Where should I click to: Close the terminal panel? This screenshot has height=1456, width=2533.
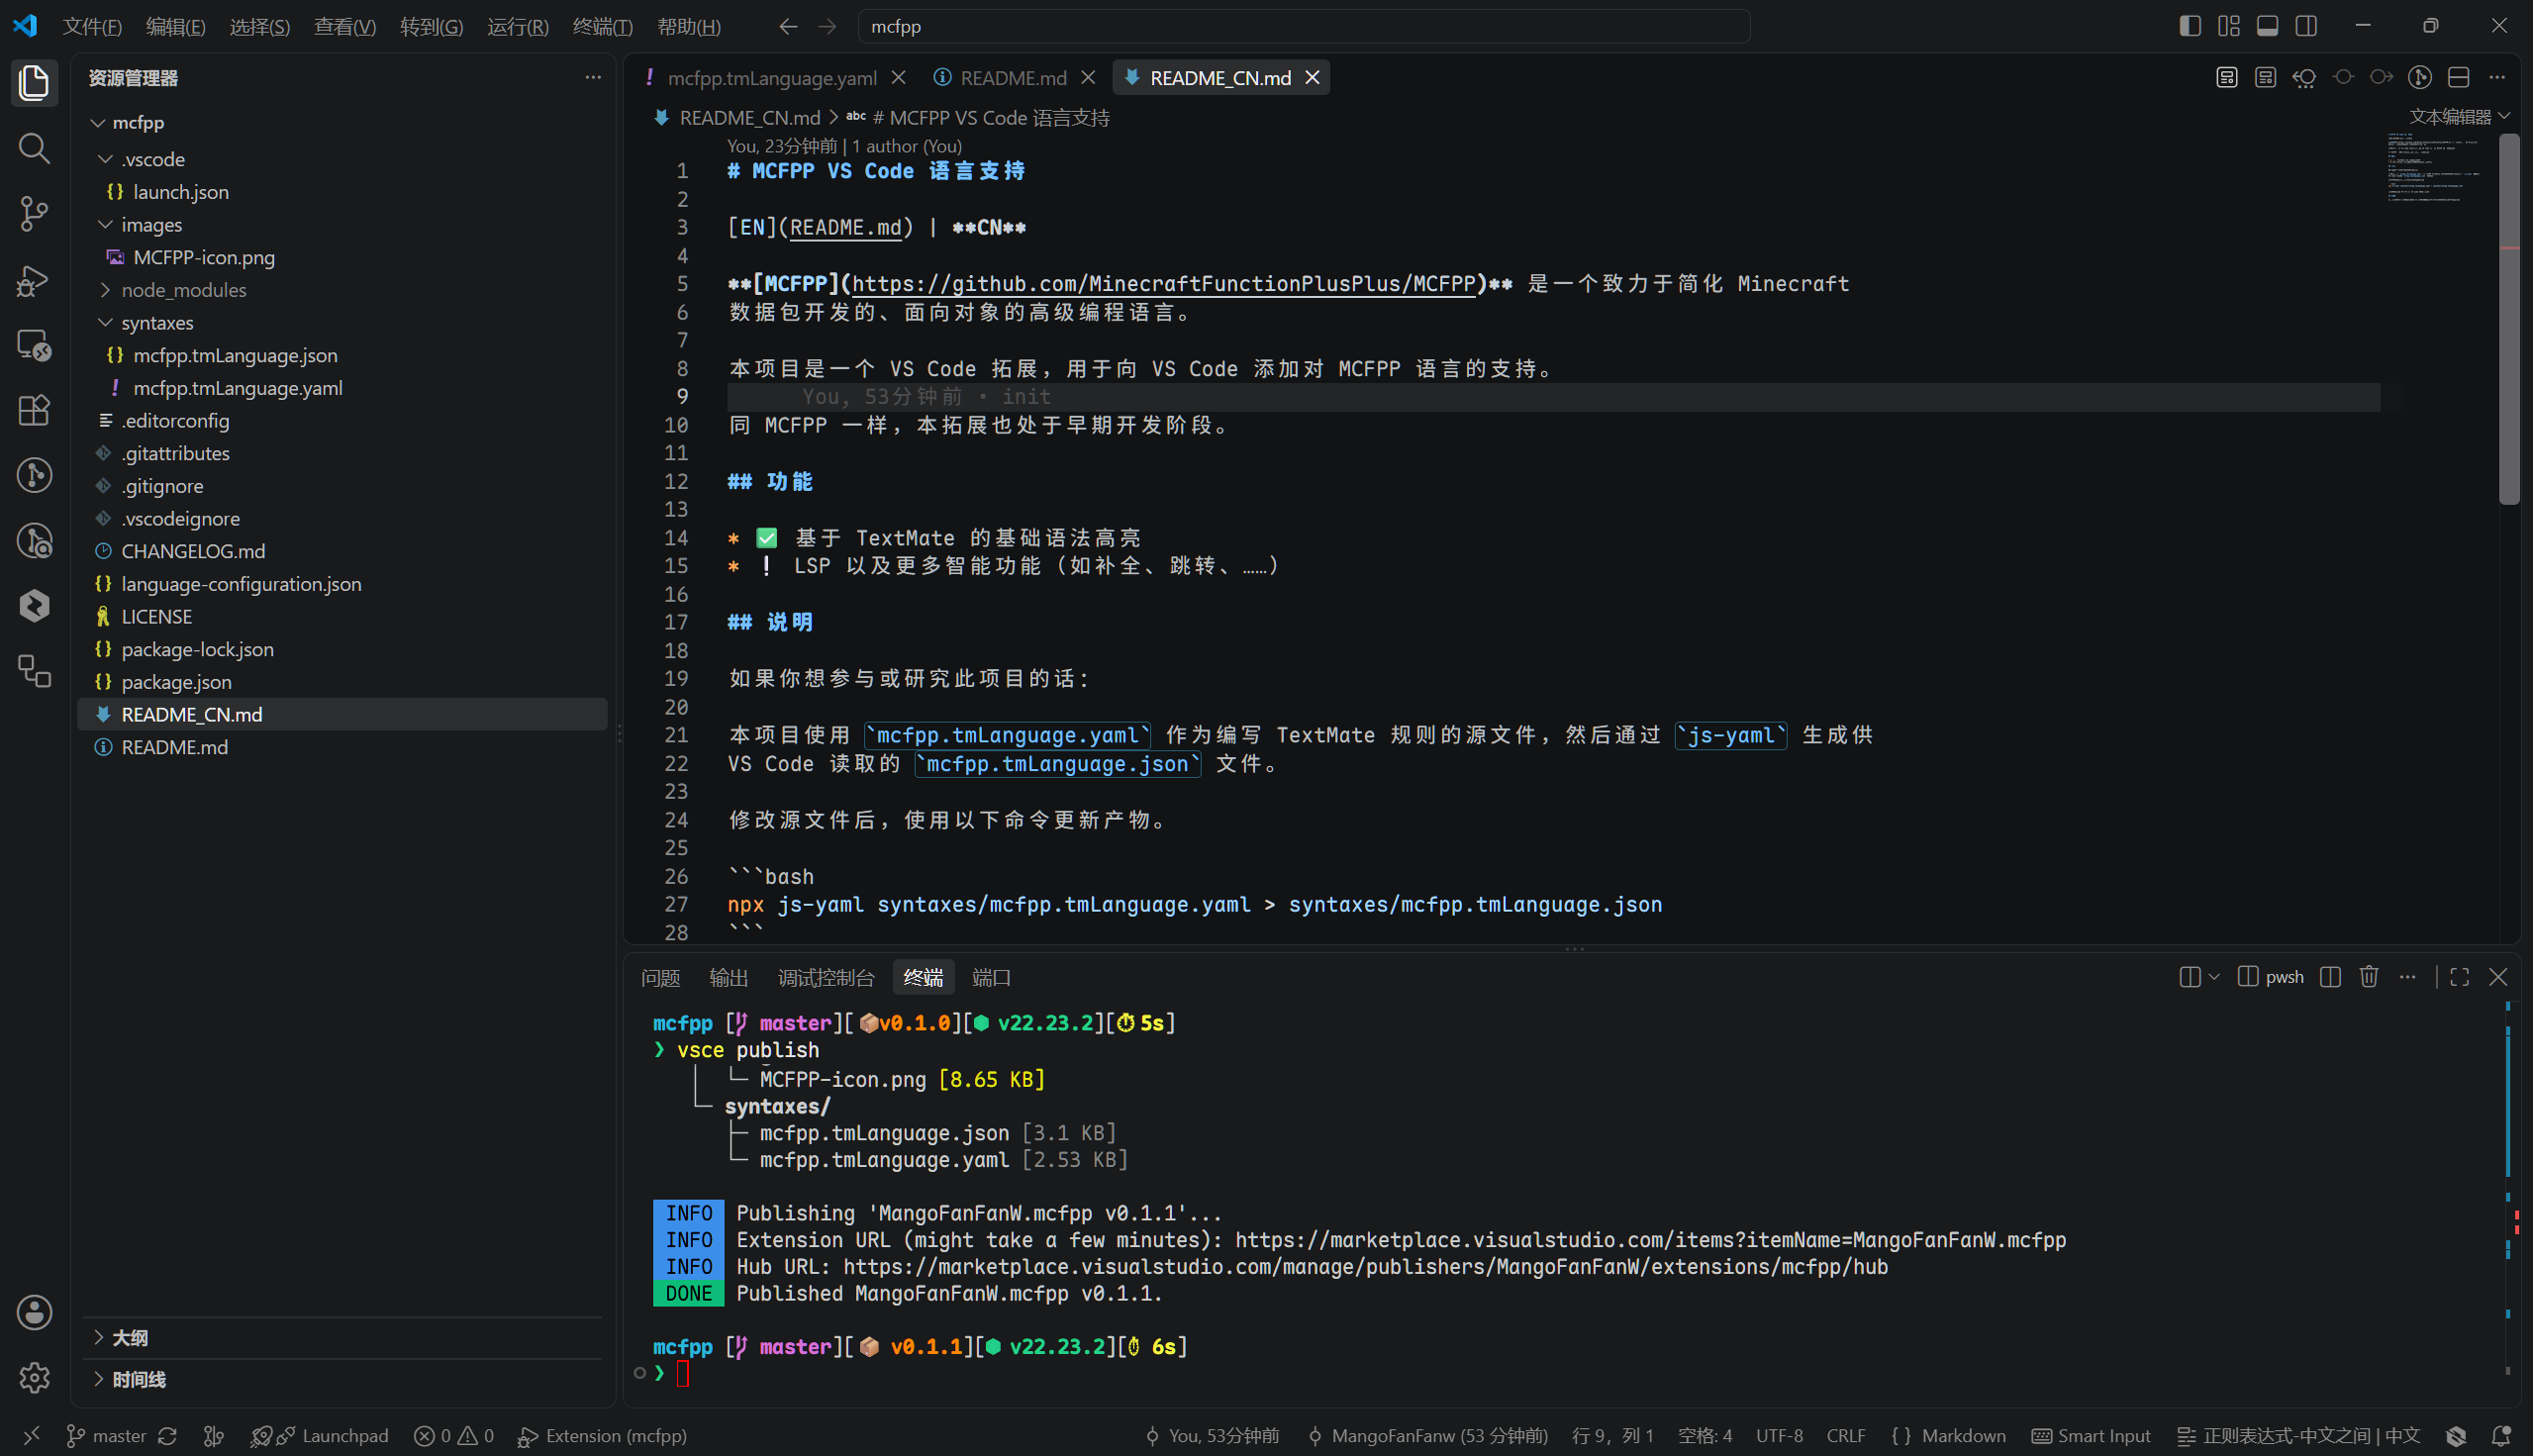[x=2497, y=977]
